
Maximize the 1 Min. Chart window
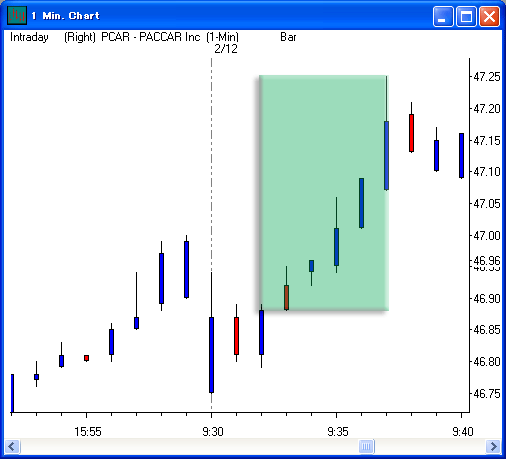466,16
